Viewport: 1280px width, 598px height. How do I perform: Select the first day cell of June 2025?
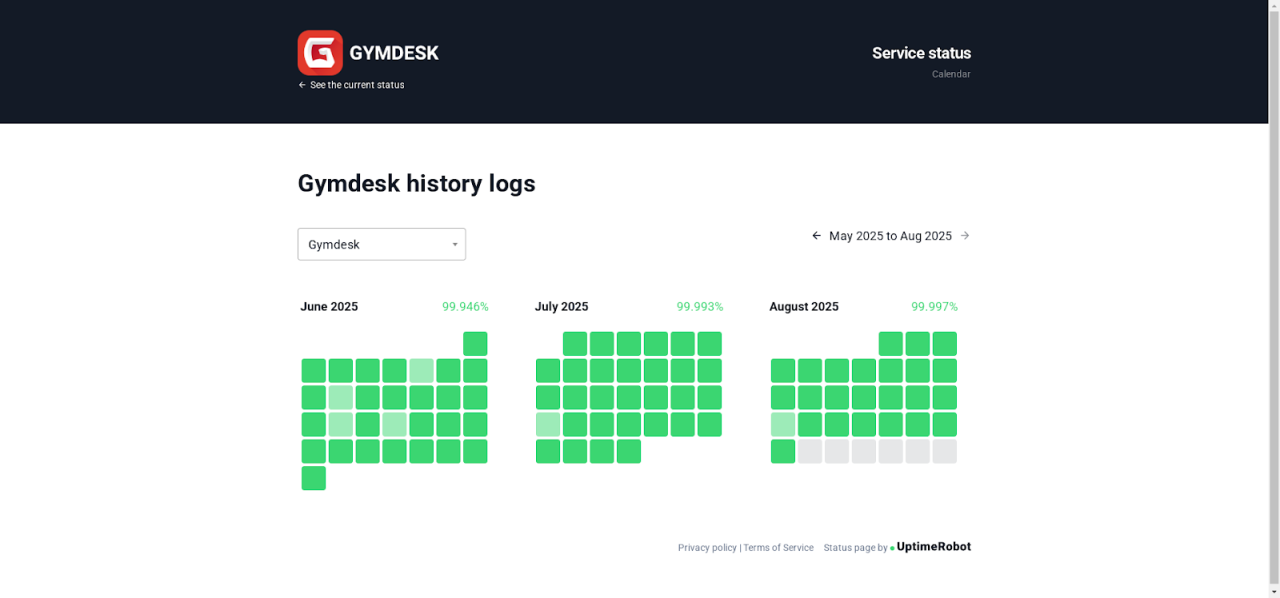[x=475, y=344]
